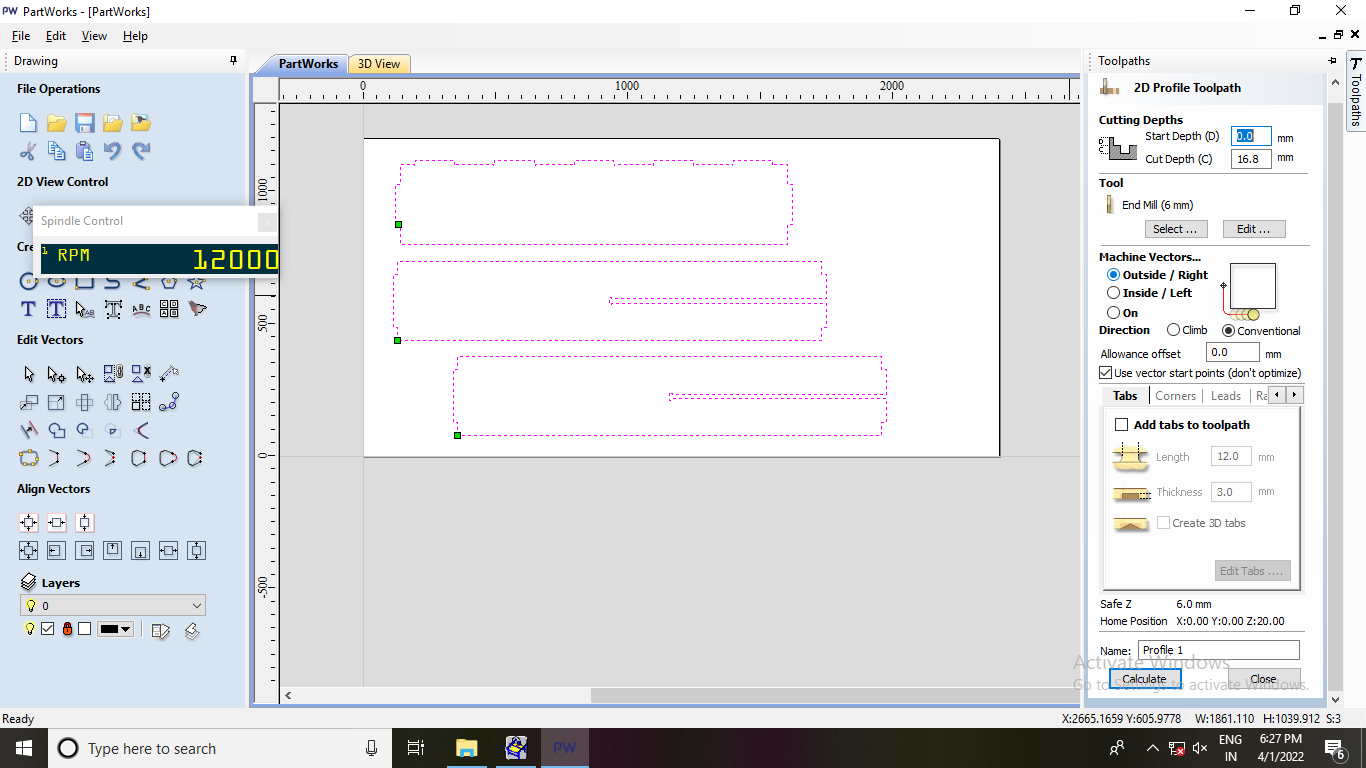Screen dimensions: 1366x768
Task: Click the ungroup objects icon
Action: pos(141,374)
